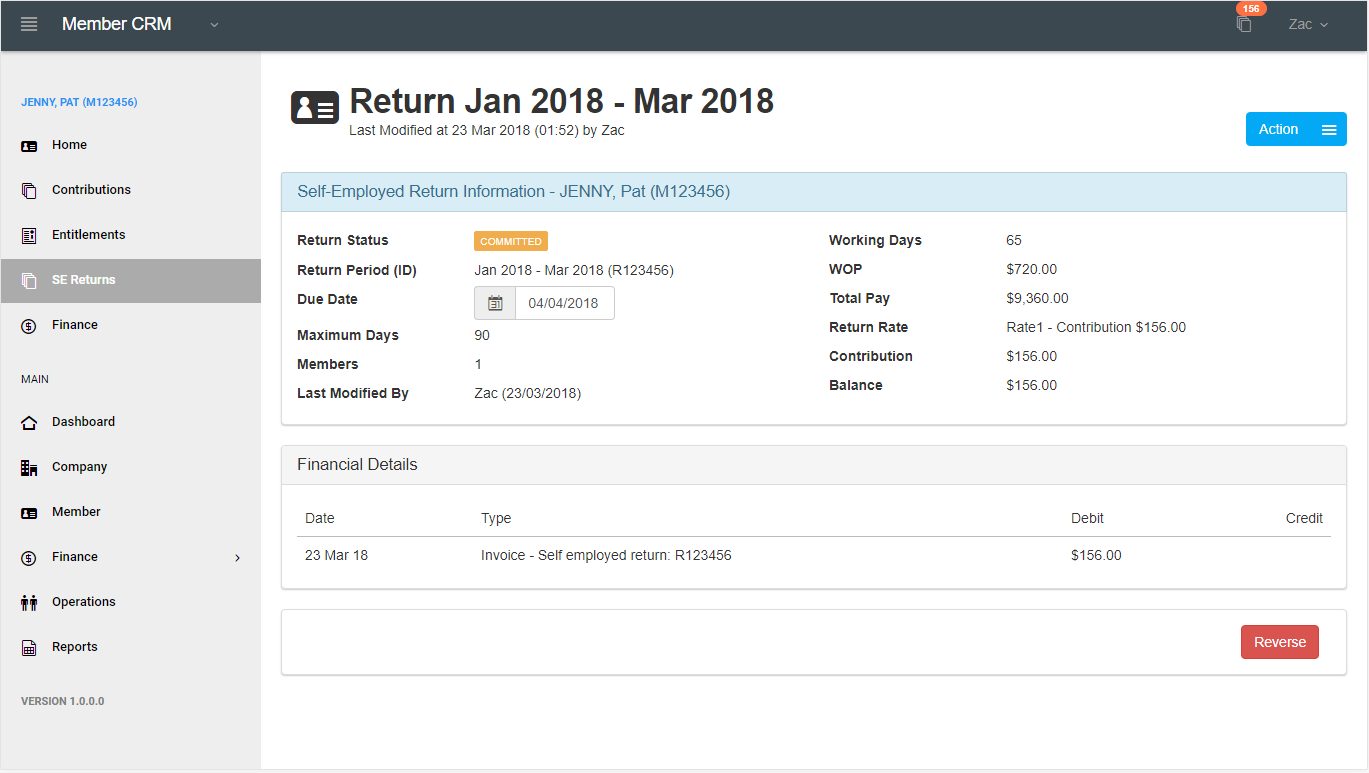This screenshot has width=1369, height=773.
Task: Click the Dashboard house icon
Action: point(29,422)
